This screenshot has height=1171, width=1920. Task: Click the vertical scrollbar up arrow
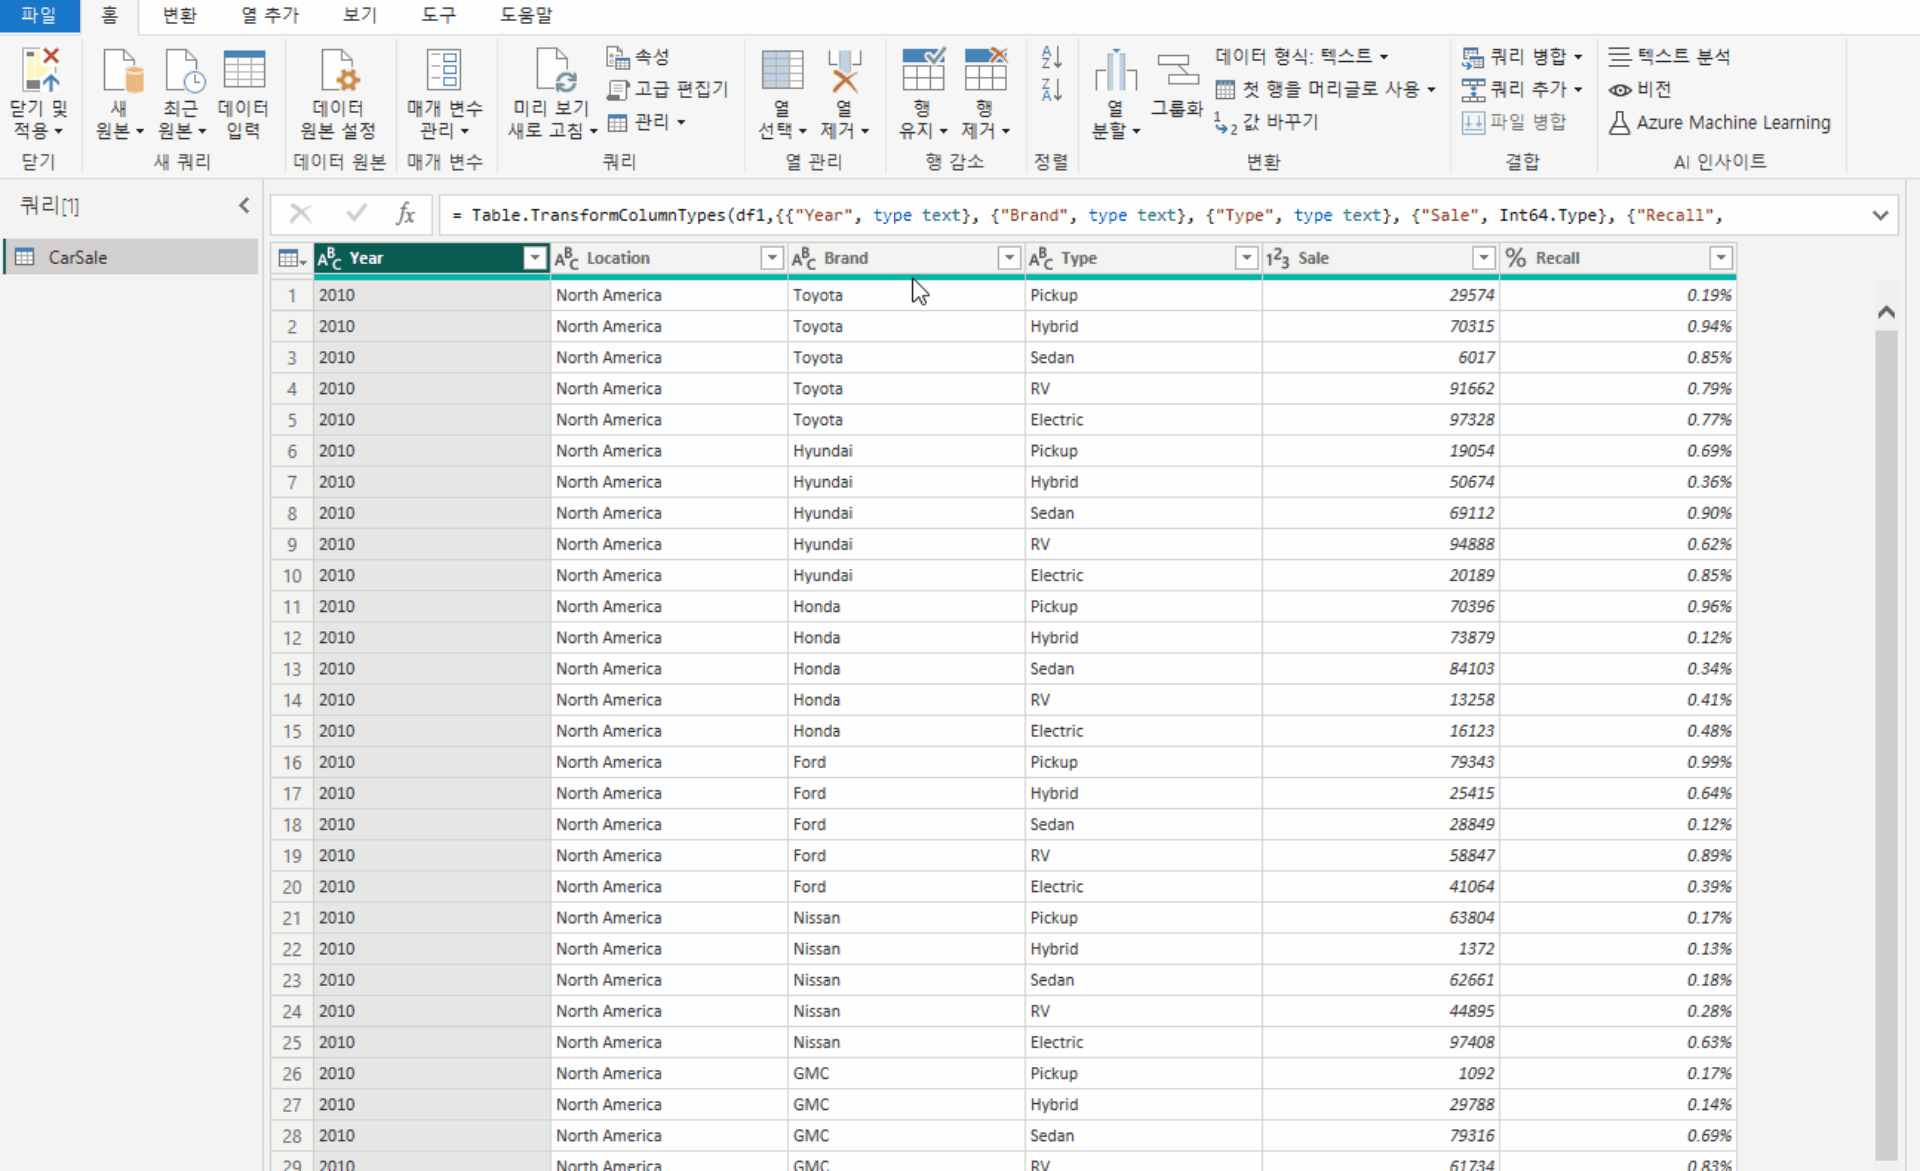coord(1886,312)
